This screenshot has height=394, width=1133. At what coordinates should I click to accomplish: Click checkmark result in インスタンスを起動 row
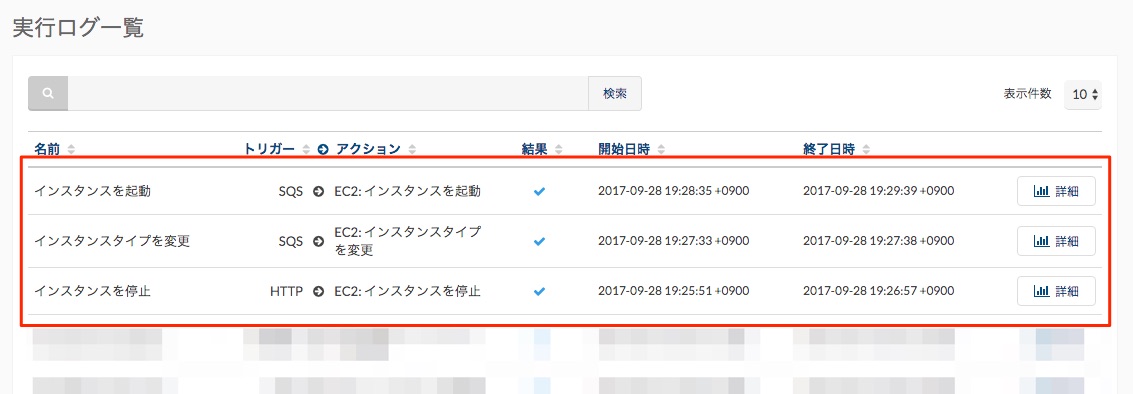tap(539, 192)
